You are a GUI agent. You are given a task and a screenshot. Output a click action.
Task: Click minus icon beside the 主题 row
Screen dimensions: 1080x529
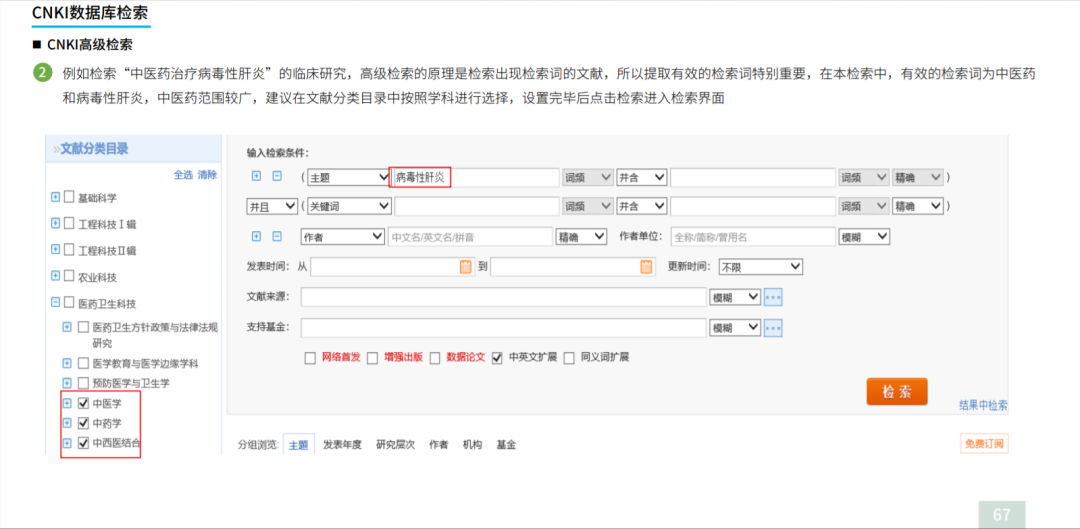click(277, 176)
